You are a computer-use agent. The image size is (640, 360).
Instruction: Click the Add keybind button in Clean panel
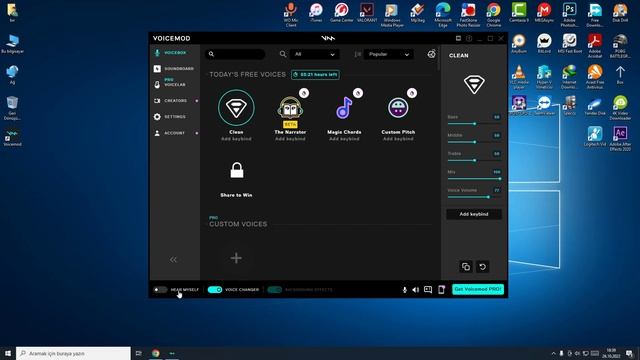(x=474, y=214)
